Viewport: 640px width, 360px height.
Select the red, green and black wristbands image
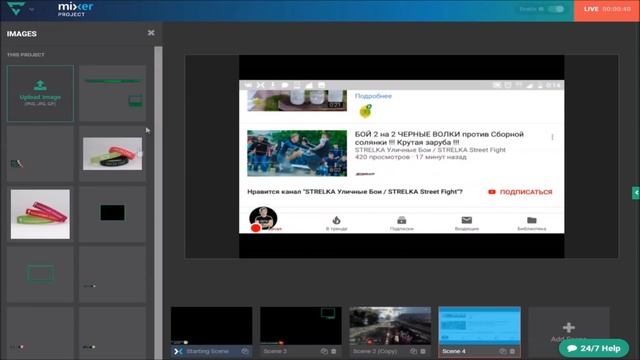[x=113, y=153]
